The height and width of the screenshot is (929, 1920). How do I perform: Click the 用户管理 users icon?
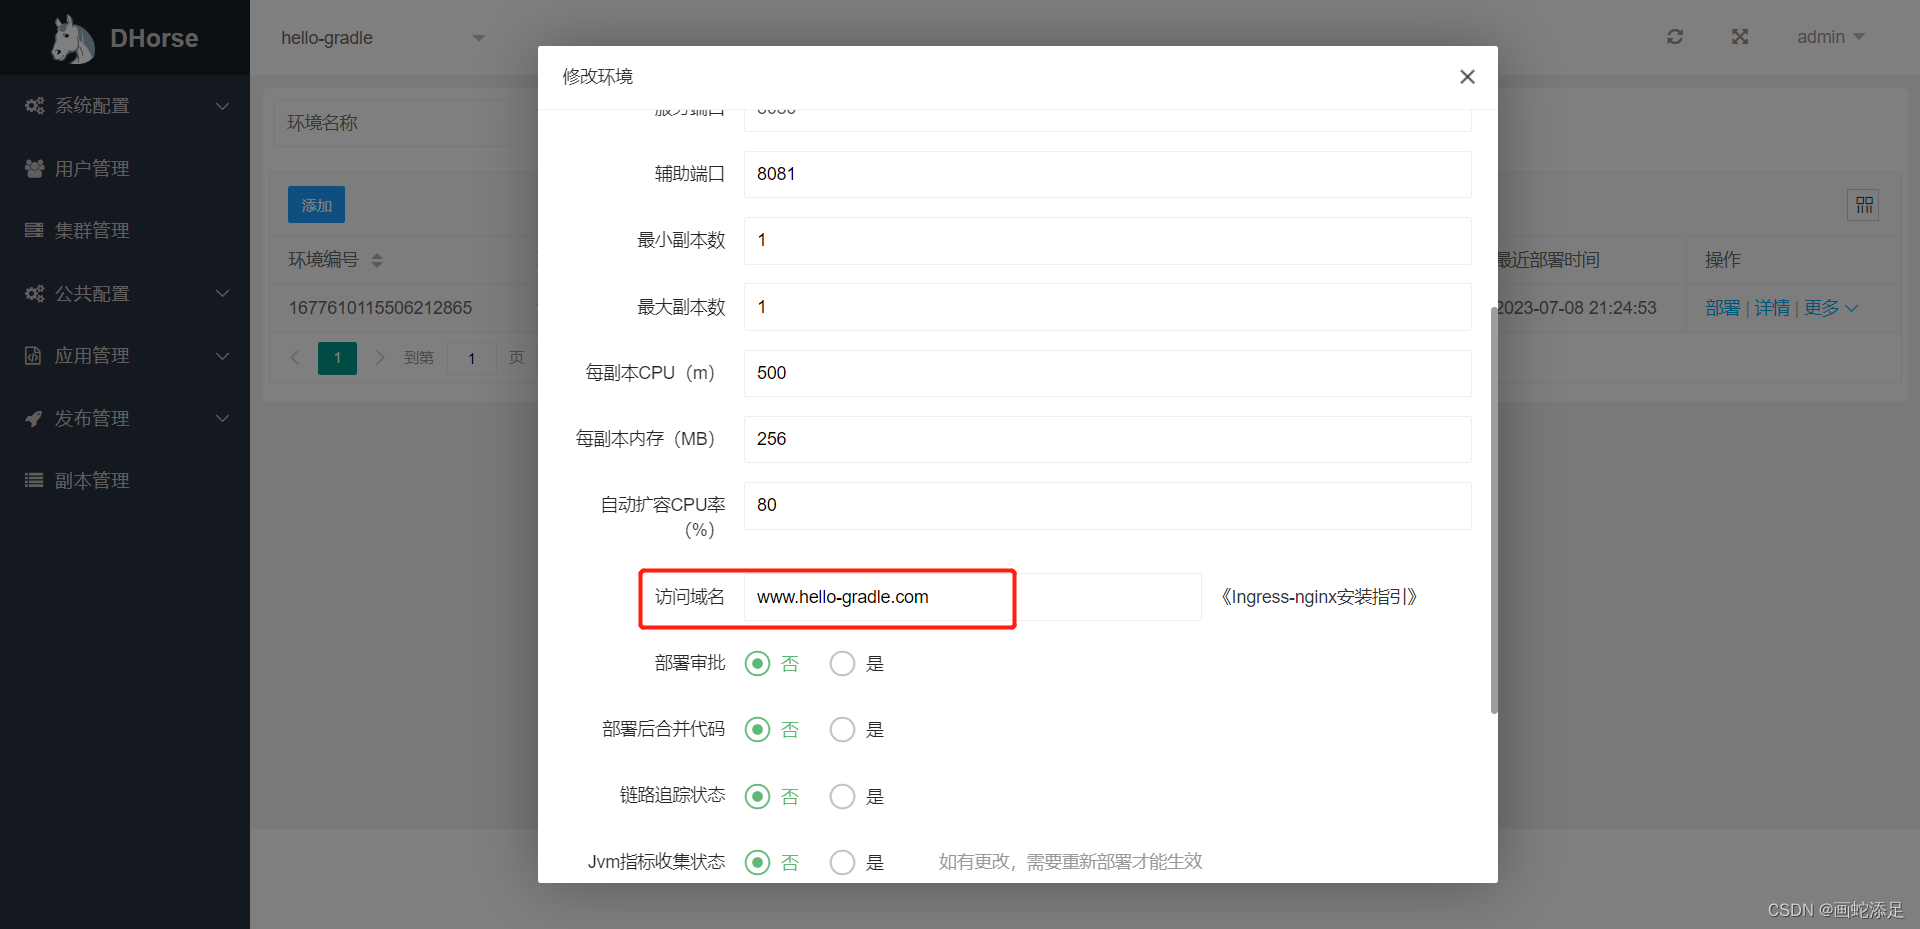coord(34,168)
